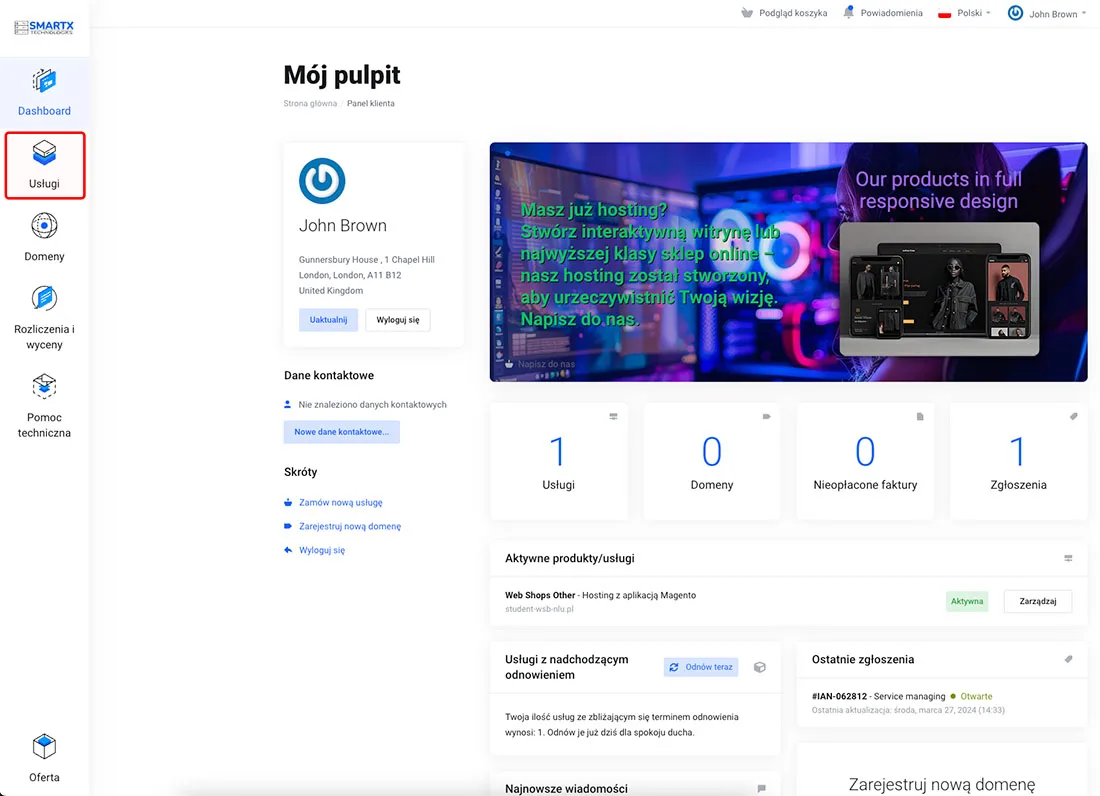Click the basket icon by Zamów nową usługę
This screenshot has height=796, width=1100.
point(288,502)
